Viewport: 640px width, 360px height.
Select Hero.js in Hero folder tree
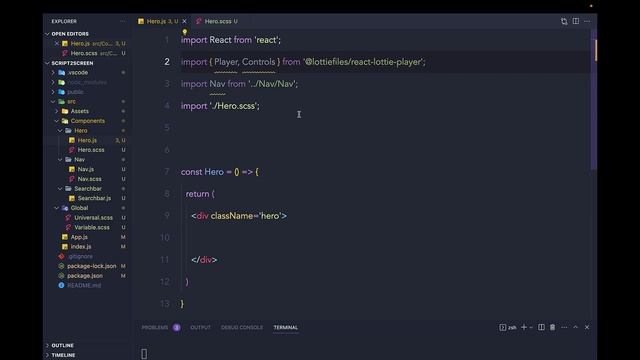(x=87, y=140)
